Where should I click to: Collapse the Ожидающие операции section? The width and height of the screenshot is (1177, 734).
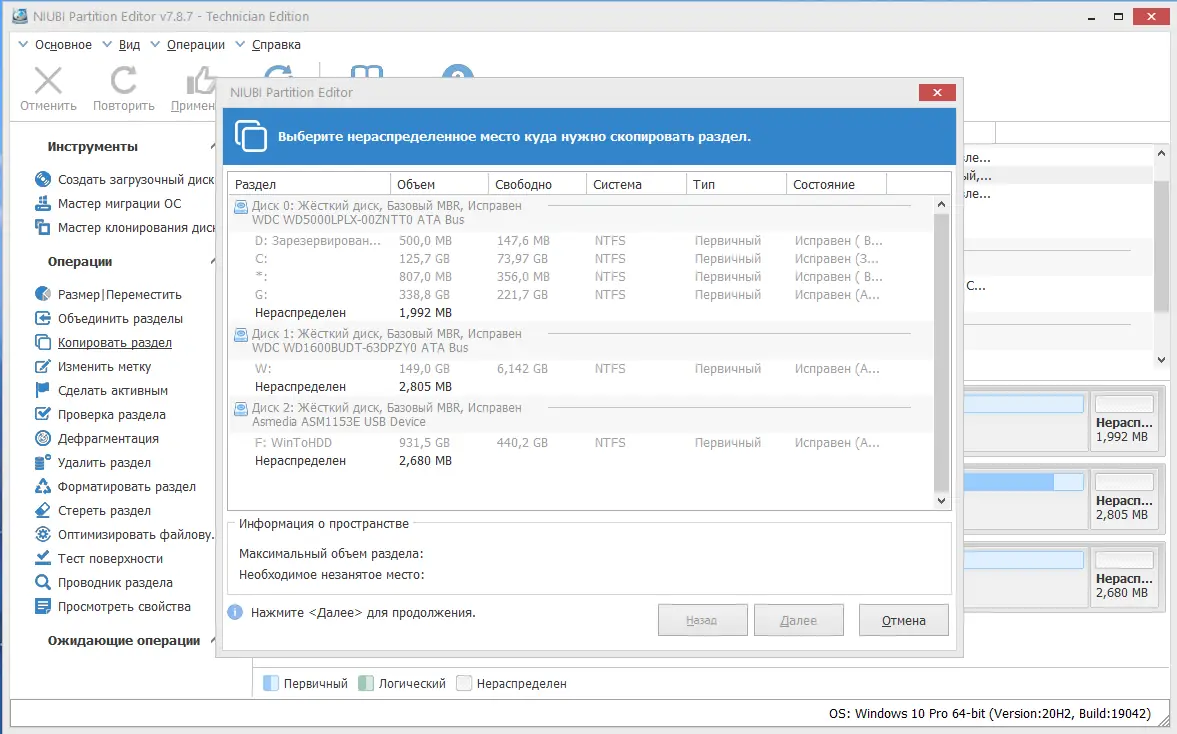point(213,640)
